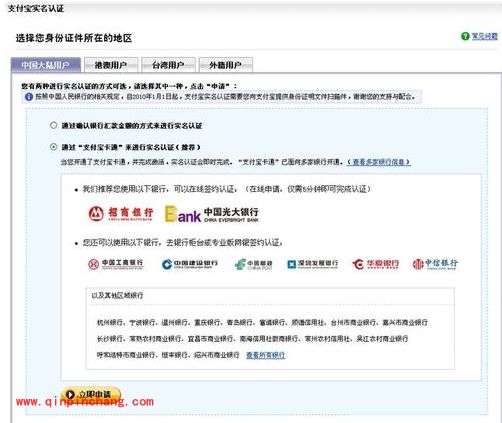The height and width of the screenshot is (423, 502).
Task: Switch to the 中国大陆用户 tab
Action: [46, 65]
